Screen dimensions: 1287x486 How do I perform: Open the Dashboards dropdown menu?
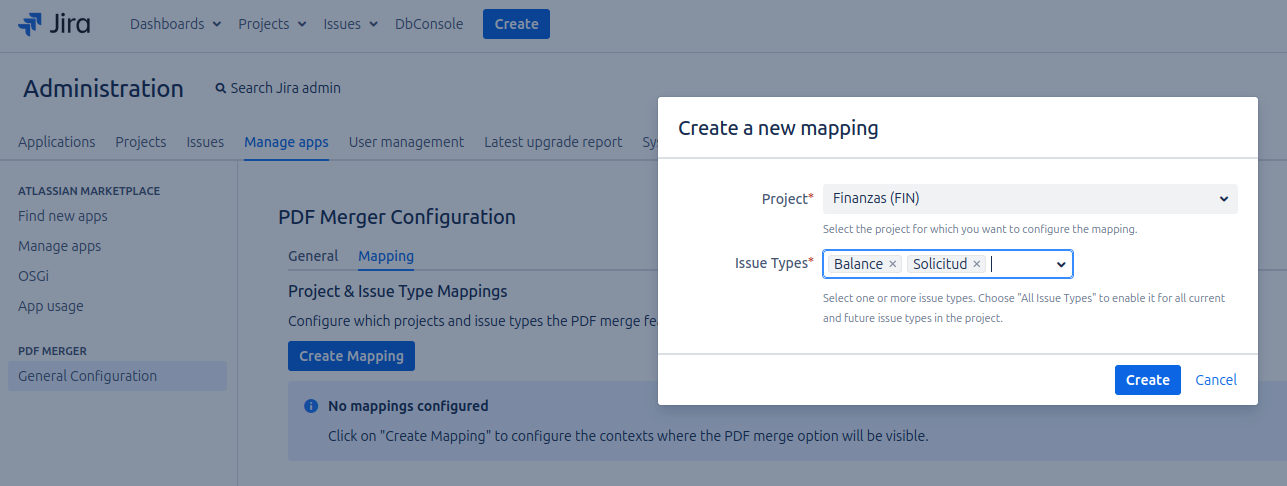point(175,24)
